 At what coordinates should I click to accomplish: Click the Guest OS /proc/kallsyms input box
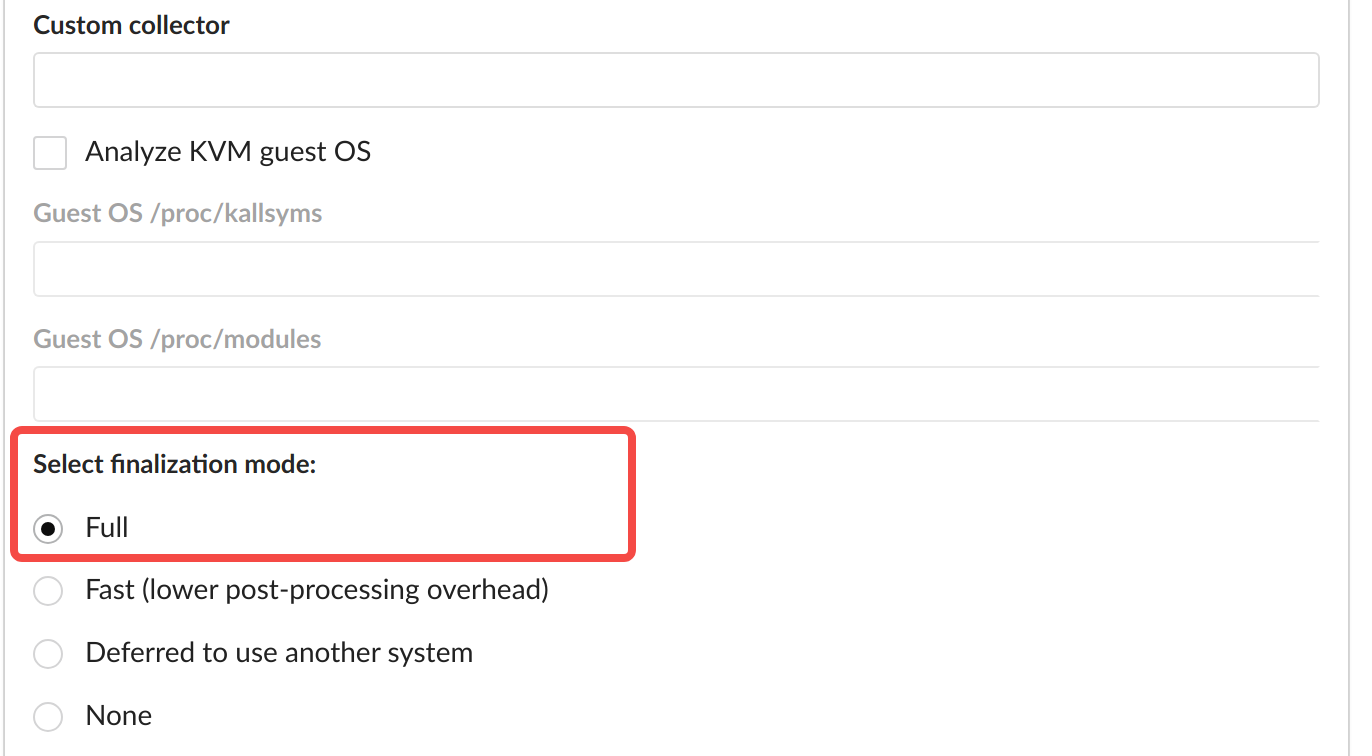tap(676, 269)
